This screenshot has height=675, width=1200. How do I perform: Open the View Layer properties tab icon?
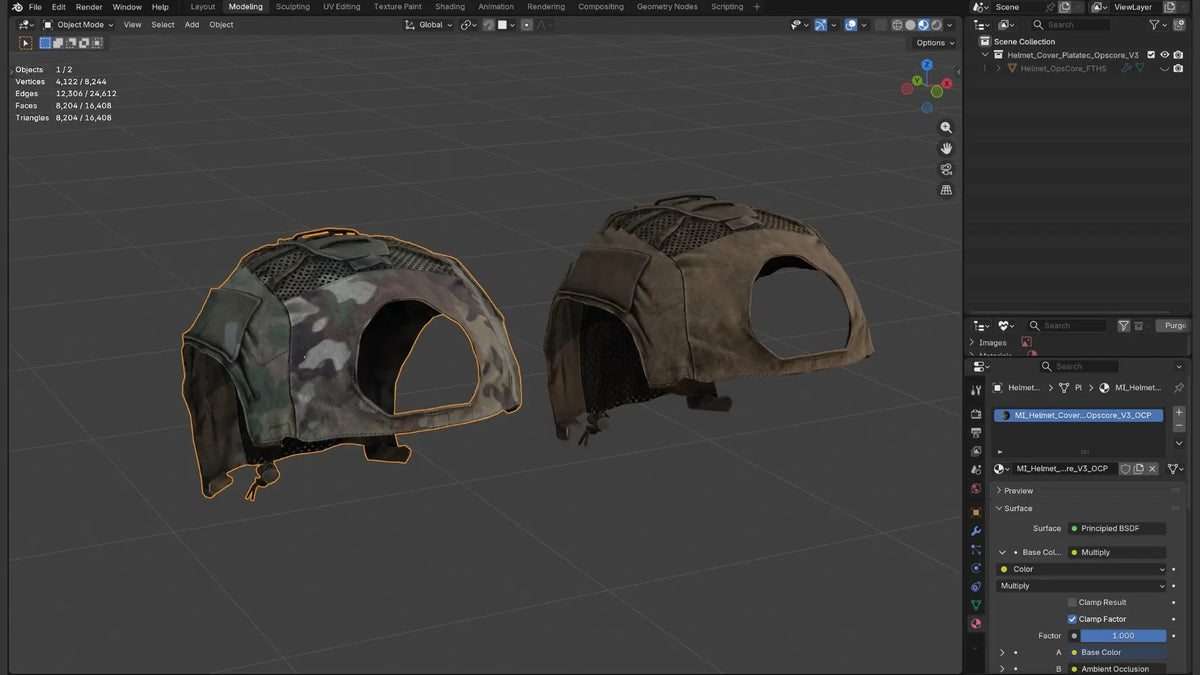(976, 452)
